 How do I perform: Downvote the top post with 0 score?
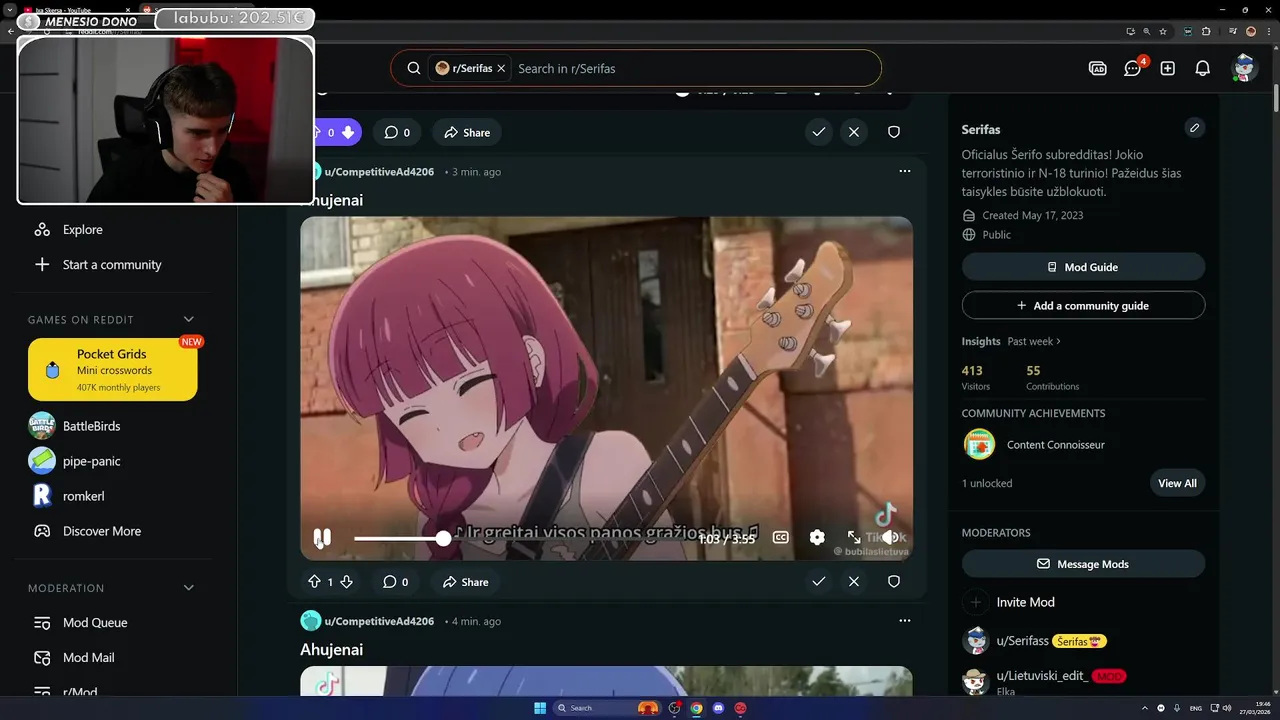tap(348, 132)
